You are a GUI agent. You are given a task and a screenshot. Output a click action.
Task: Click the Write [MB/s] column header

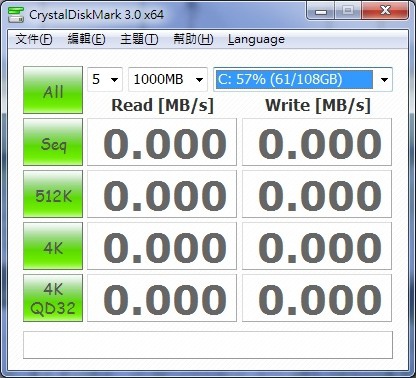(x=318, y=105)
